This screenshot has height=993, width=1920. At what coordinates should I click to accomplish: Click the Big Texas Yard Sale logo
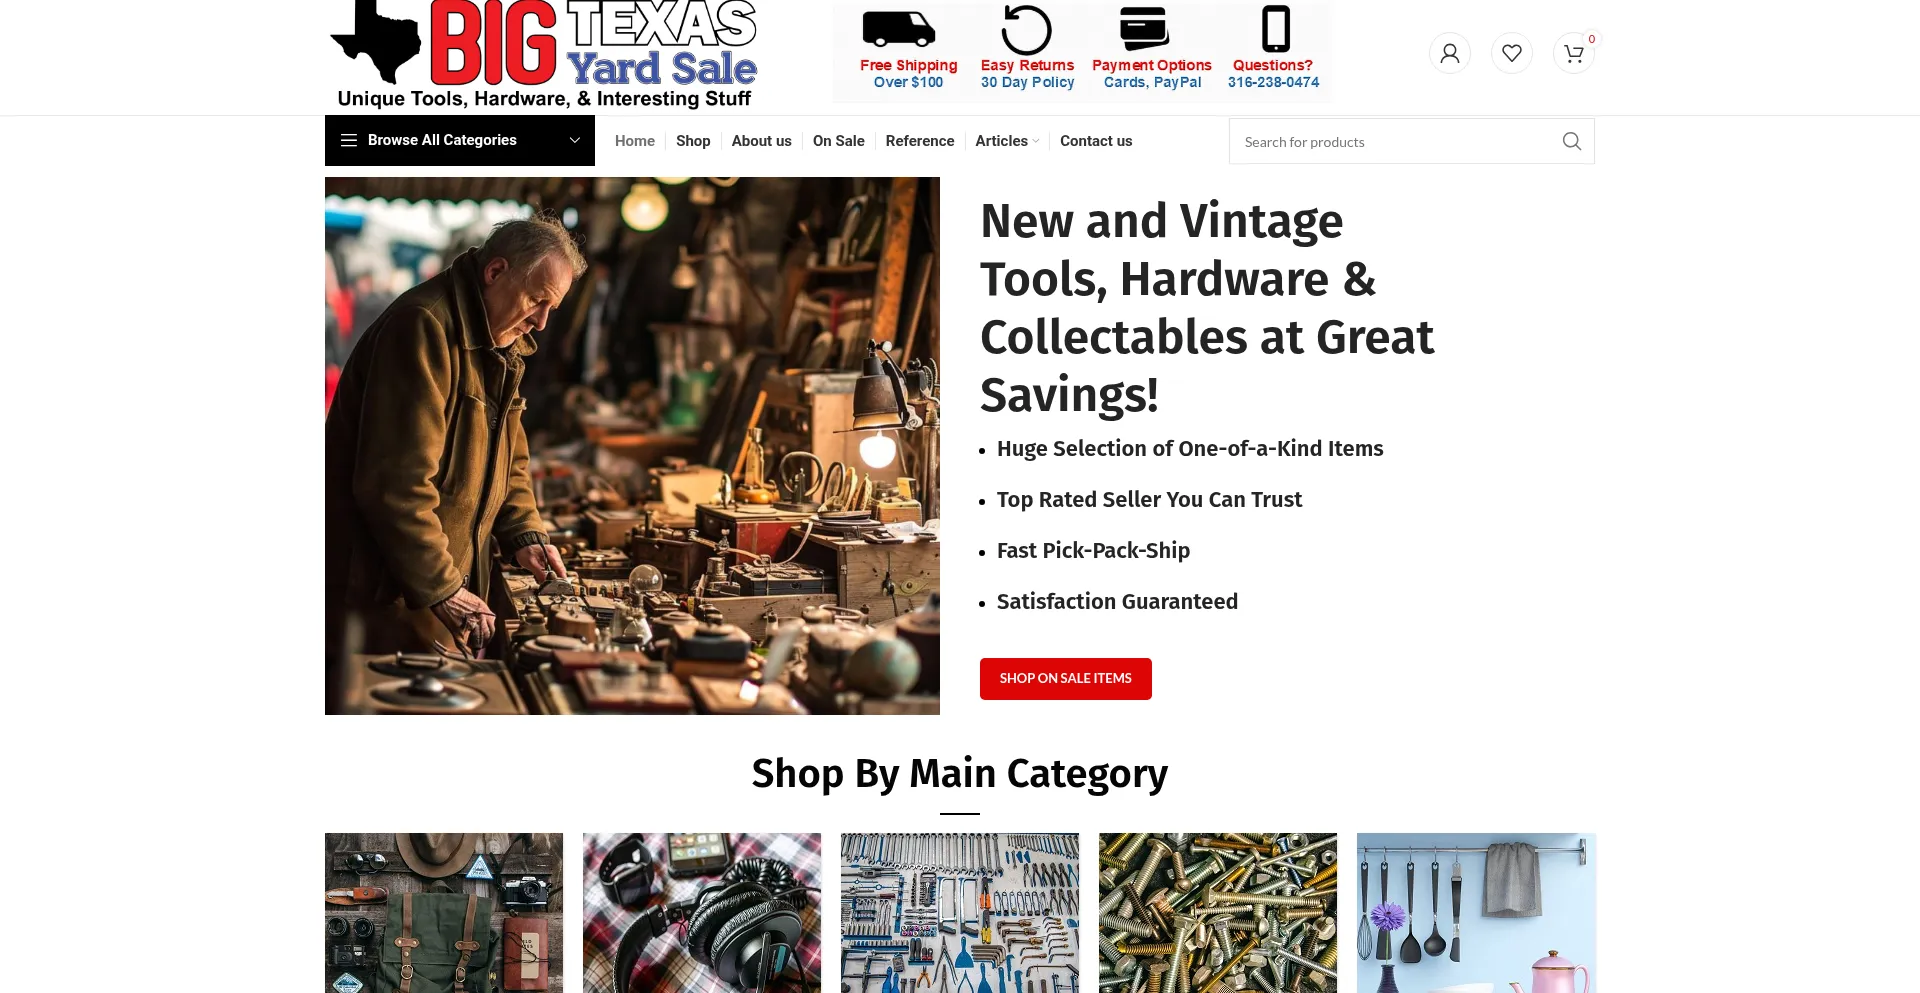(x=545, y=54)
